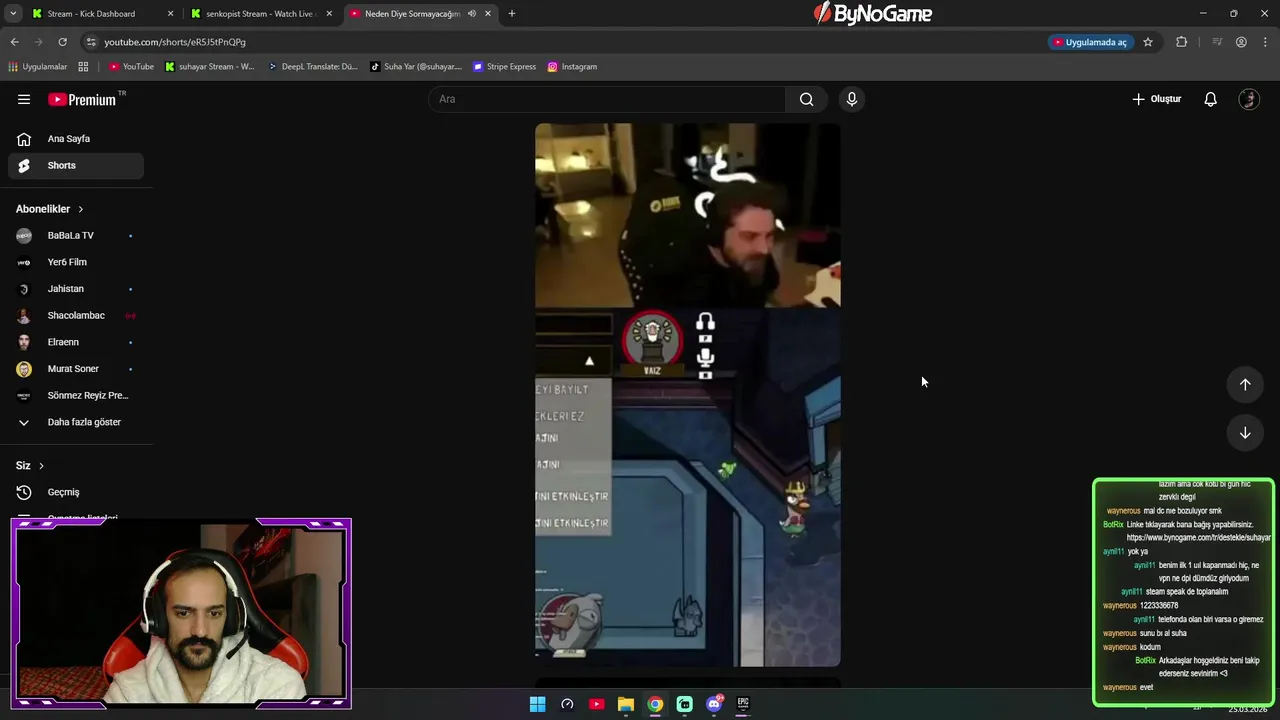Open the YouTube guide hamburger menu
Screen dimensions: 1280x720
click(24, 99)
